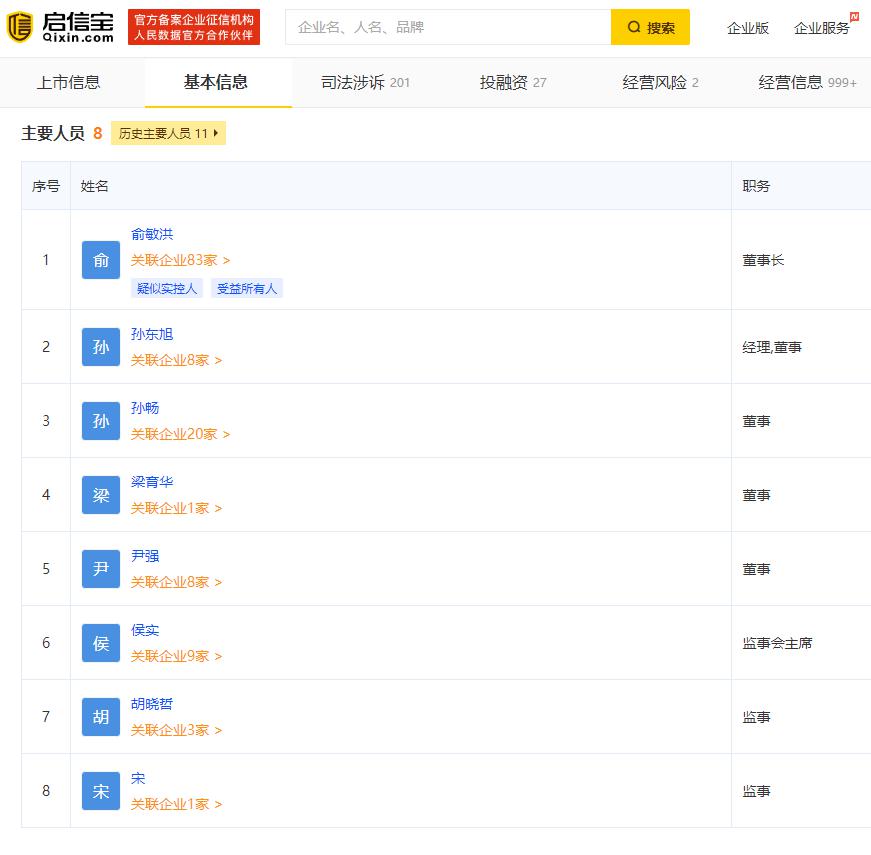Open the 经营风险 tab
The image size is (871, 855).
pos(660,82)
